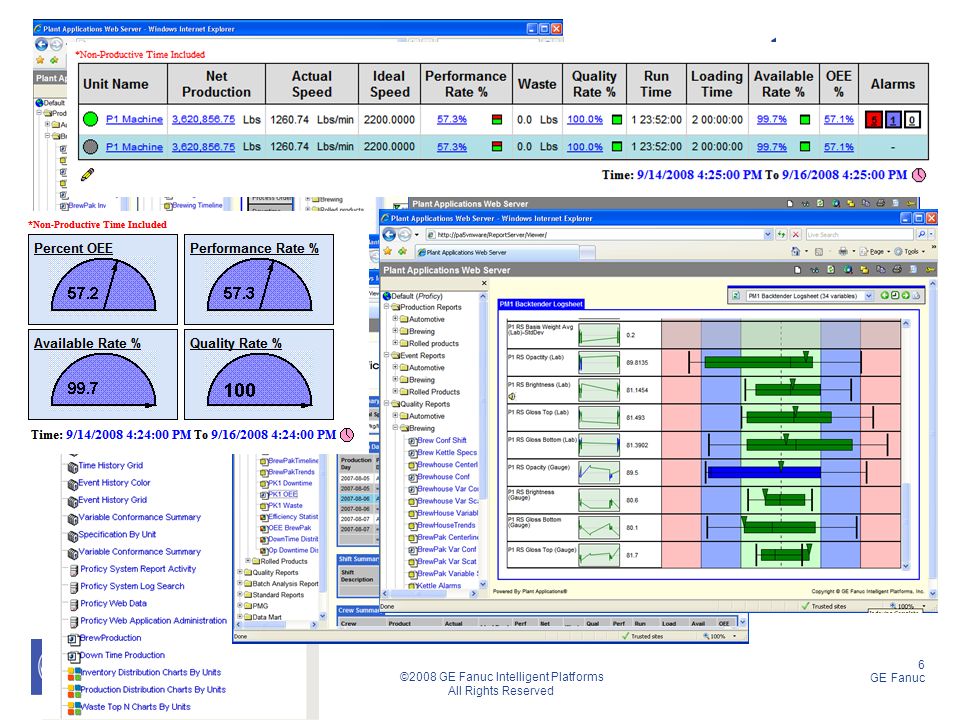The image size is (960, 720).
Task: Open trend thumbnail for P1 RS Brightness (Lab)
Action: (x=599, y=390)
